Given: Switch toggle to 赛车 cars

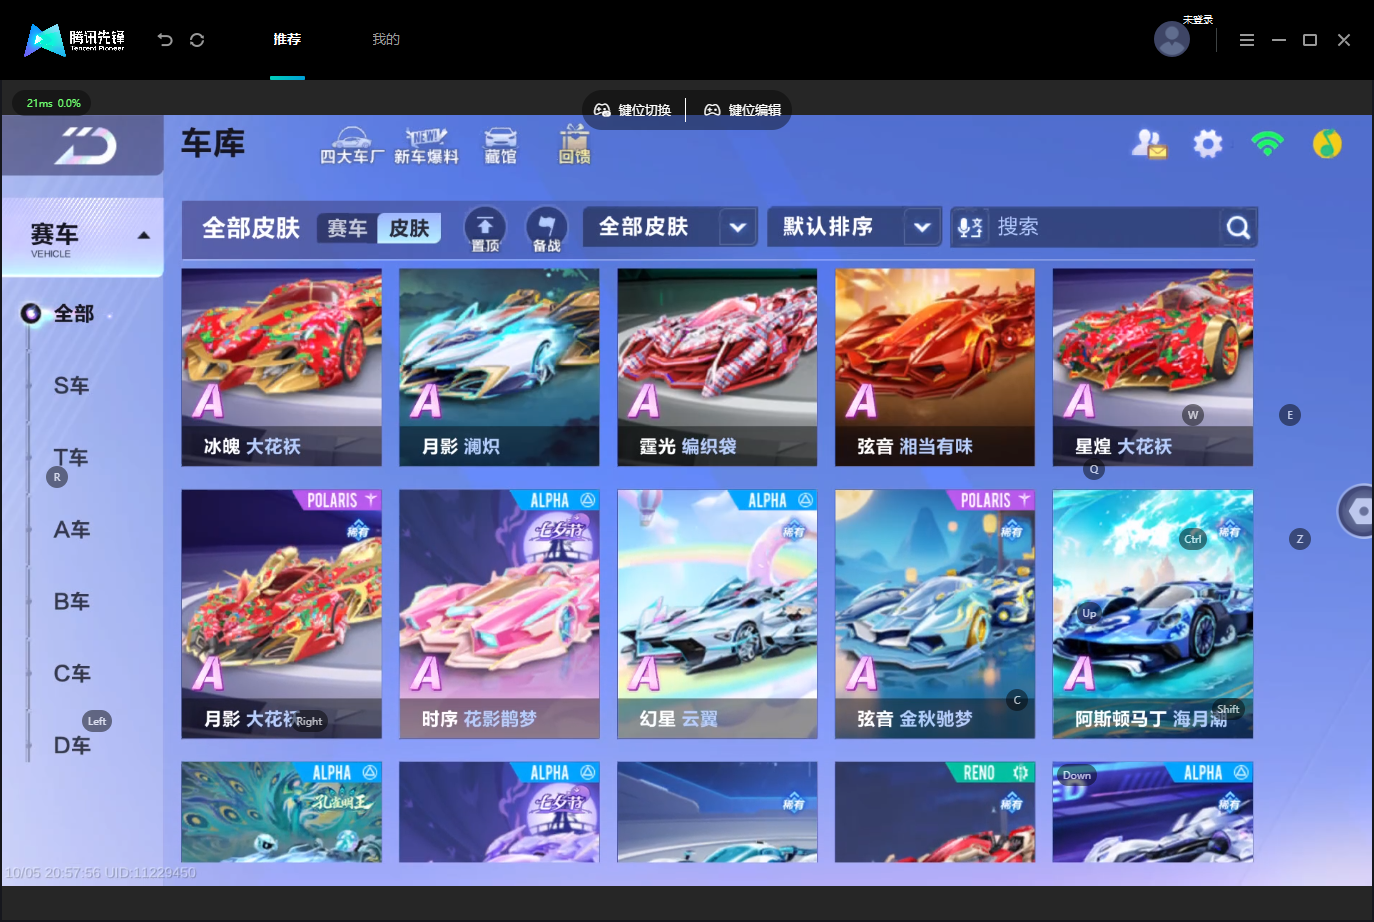Looking at the screenshot, I should pos(347,228).
